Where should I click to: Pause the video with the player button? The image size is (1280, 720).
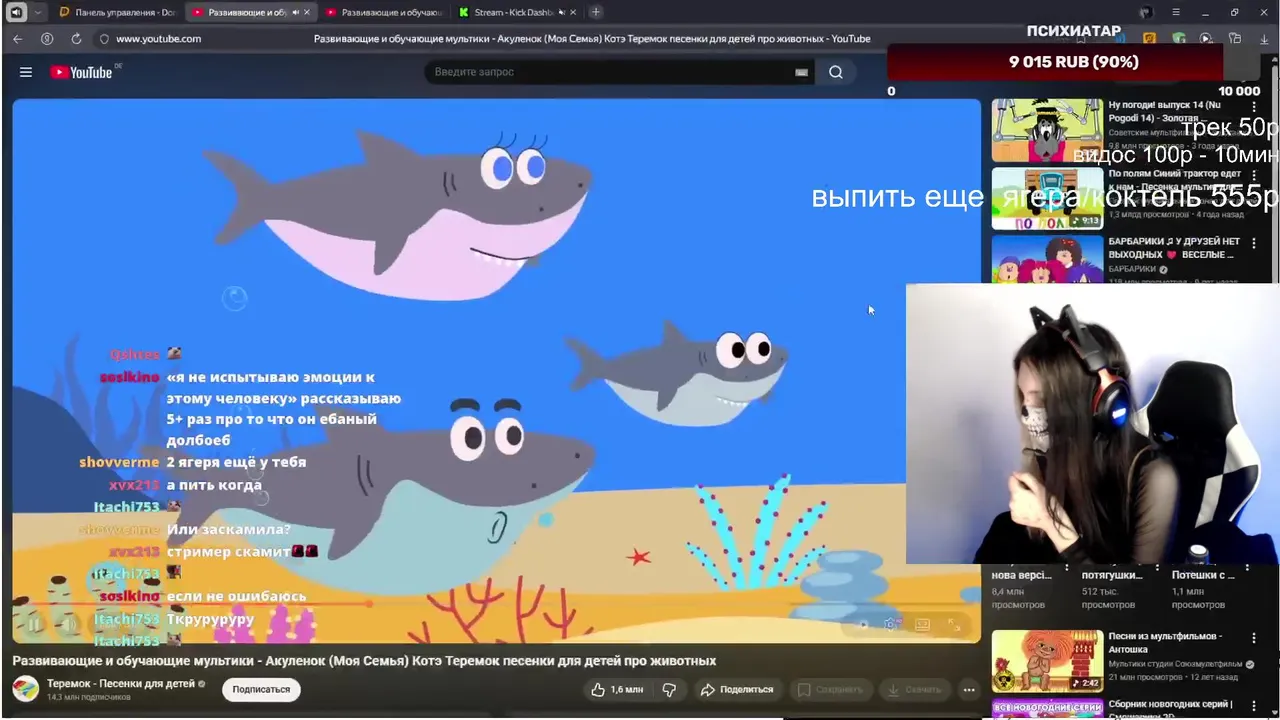click(x=34, y=625)
